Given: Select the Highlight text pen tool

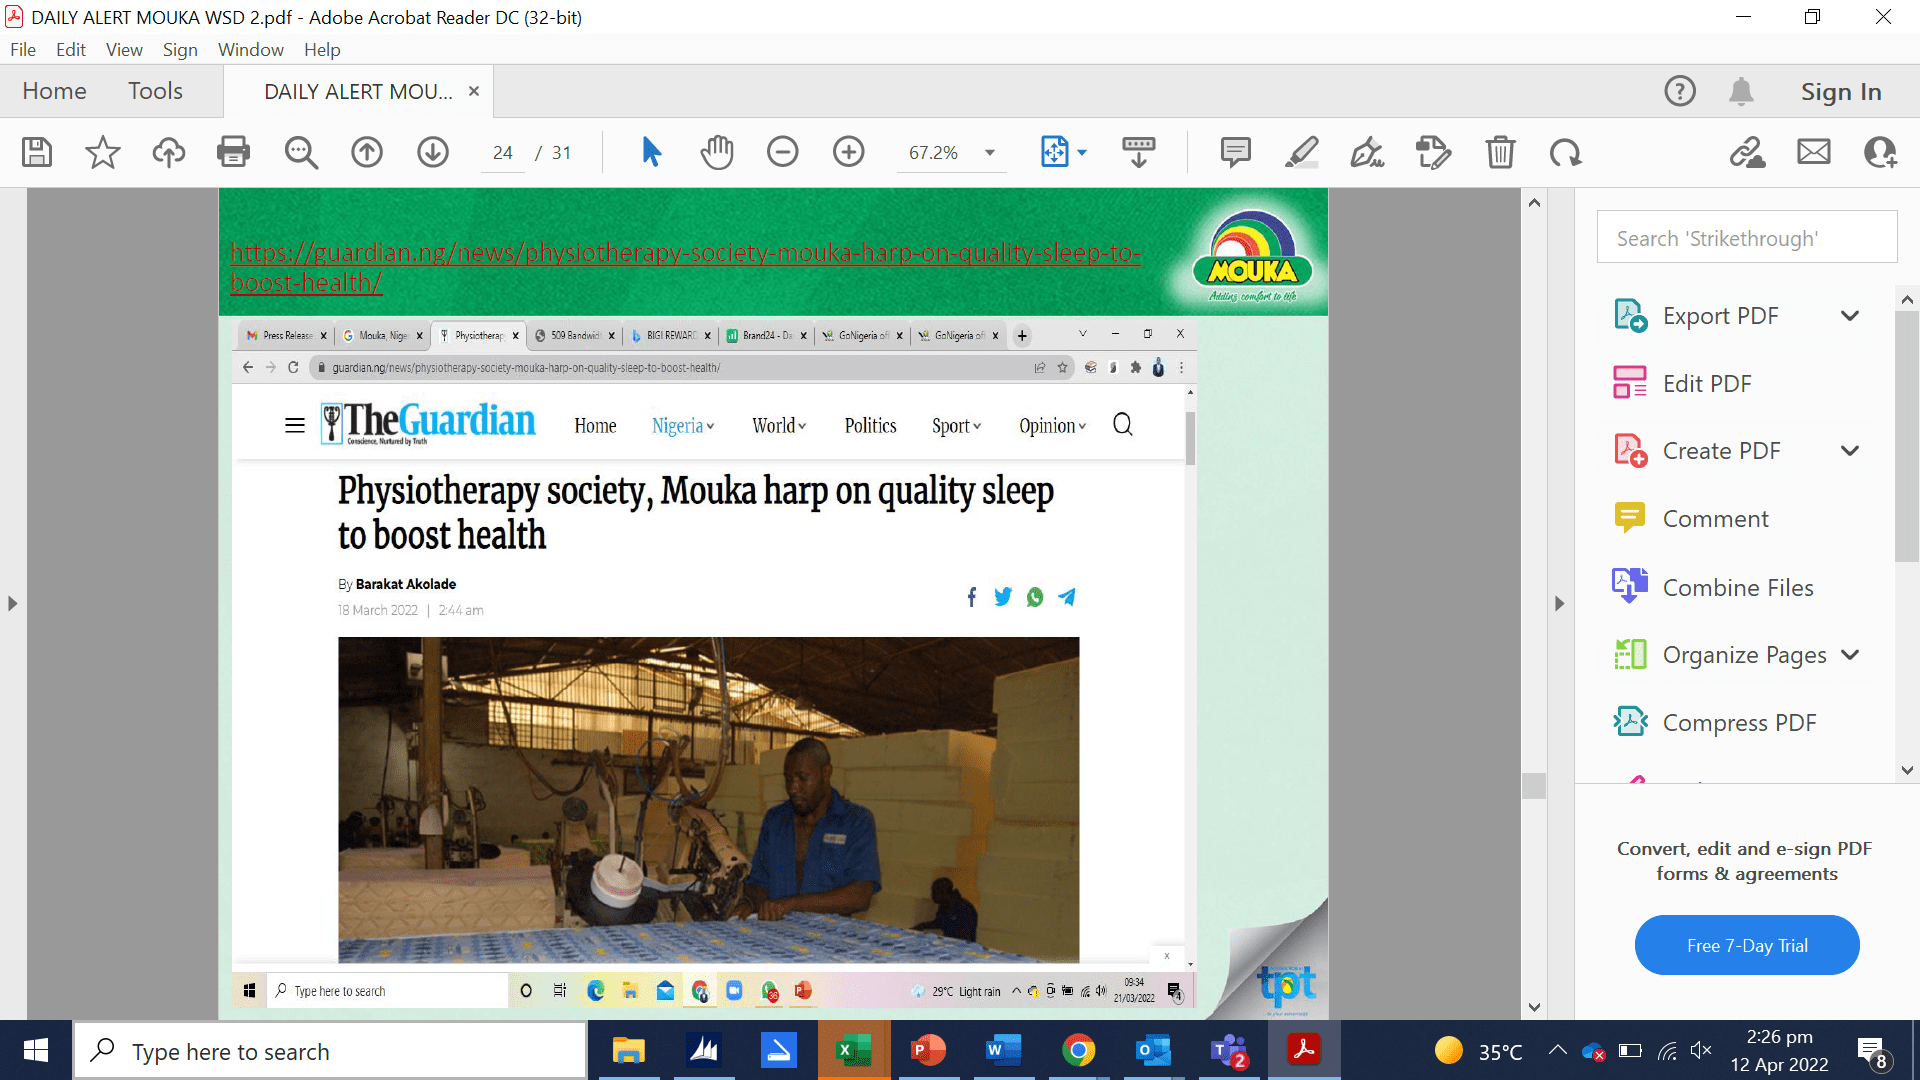Looking at the screenshot, I should pos(1301,152).
